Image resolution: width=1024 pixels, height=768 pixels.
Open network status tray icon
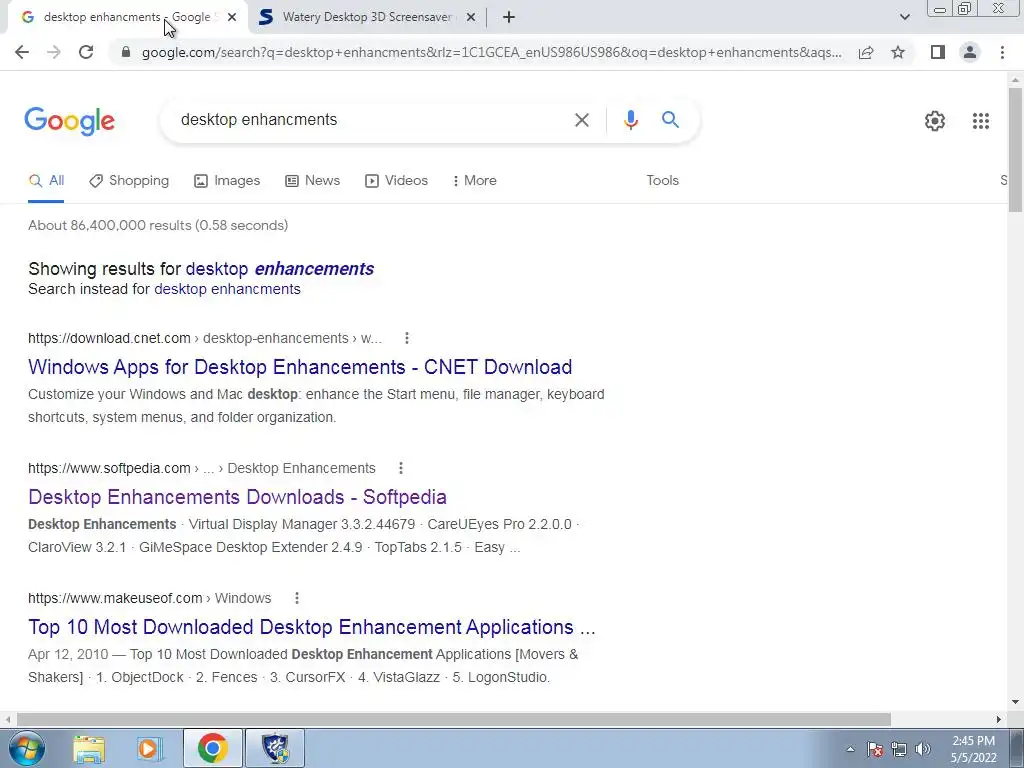[x=899, y=749]
